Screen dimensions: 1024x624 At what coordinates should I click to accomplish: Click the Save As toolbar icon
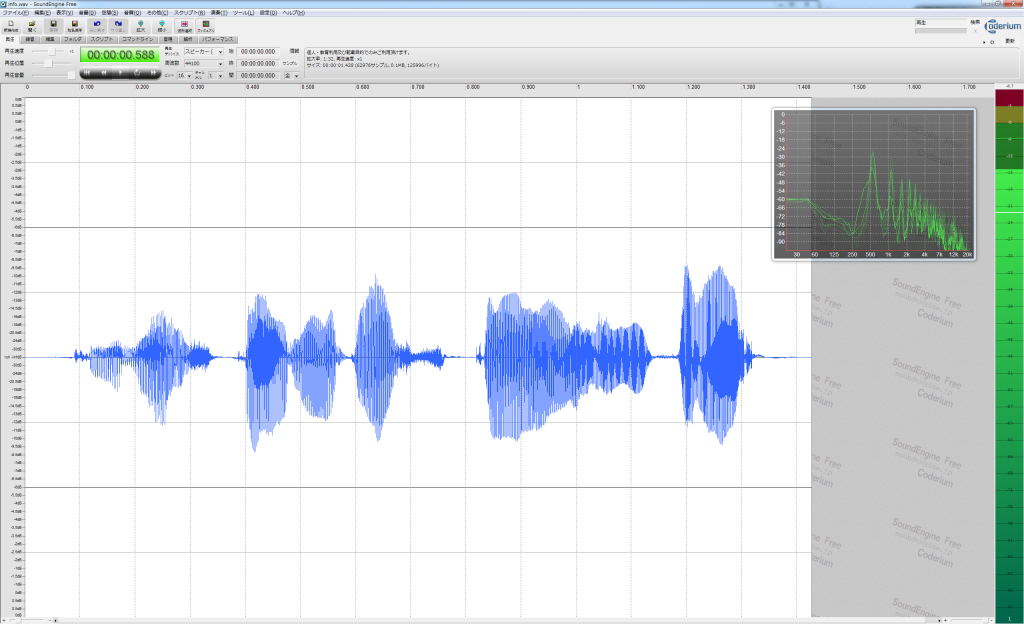tap(75, 26)
